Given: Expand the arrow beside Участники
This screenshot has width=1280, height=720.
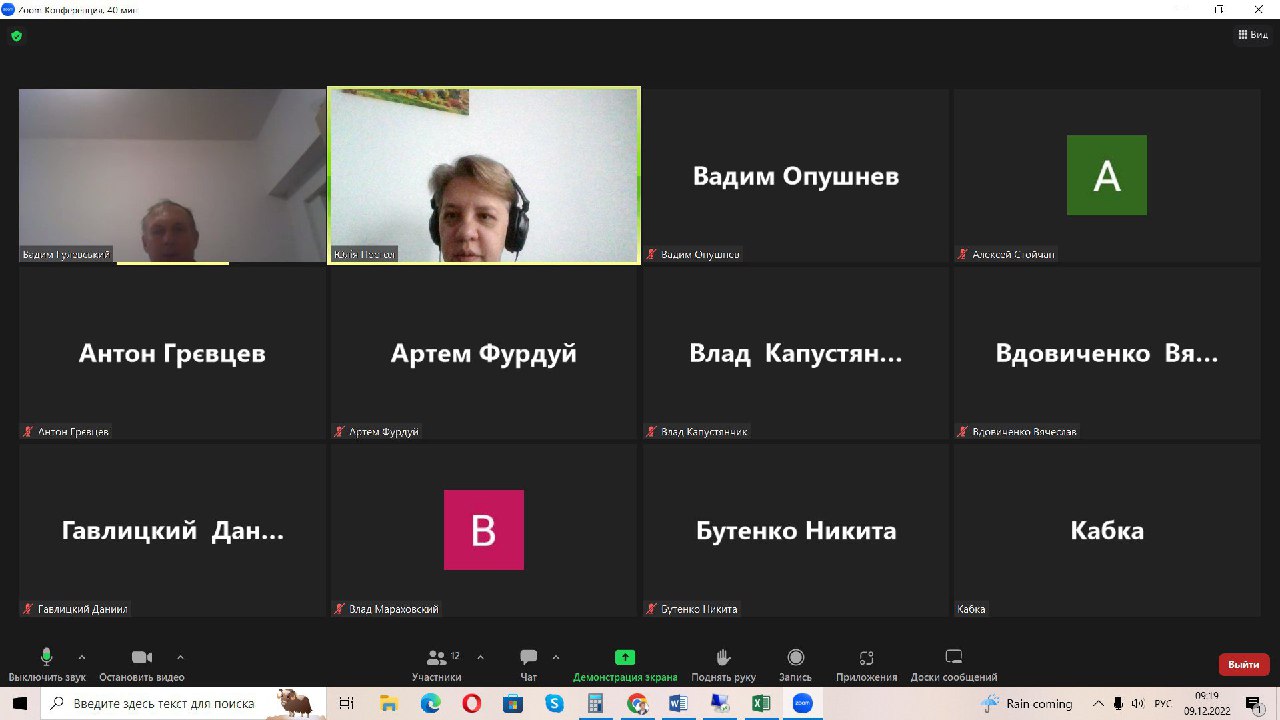Looking at the screenshot, I should coord(480,657).
